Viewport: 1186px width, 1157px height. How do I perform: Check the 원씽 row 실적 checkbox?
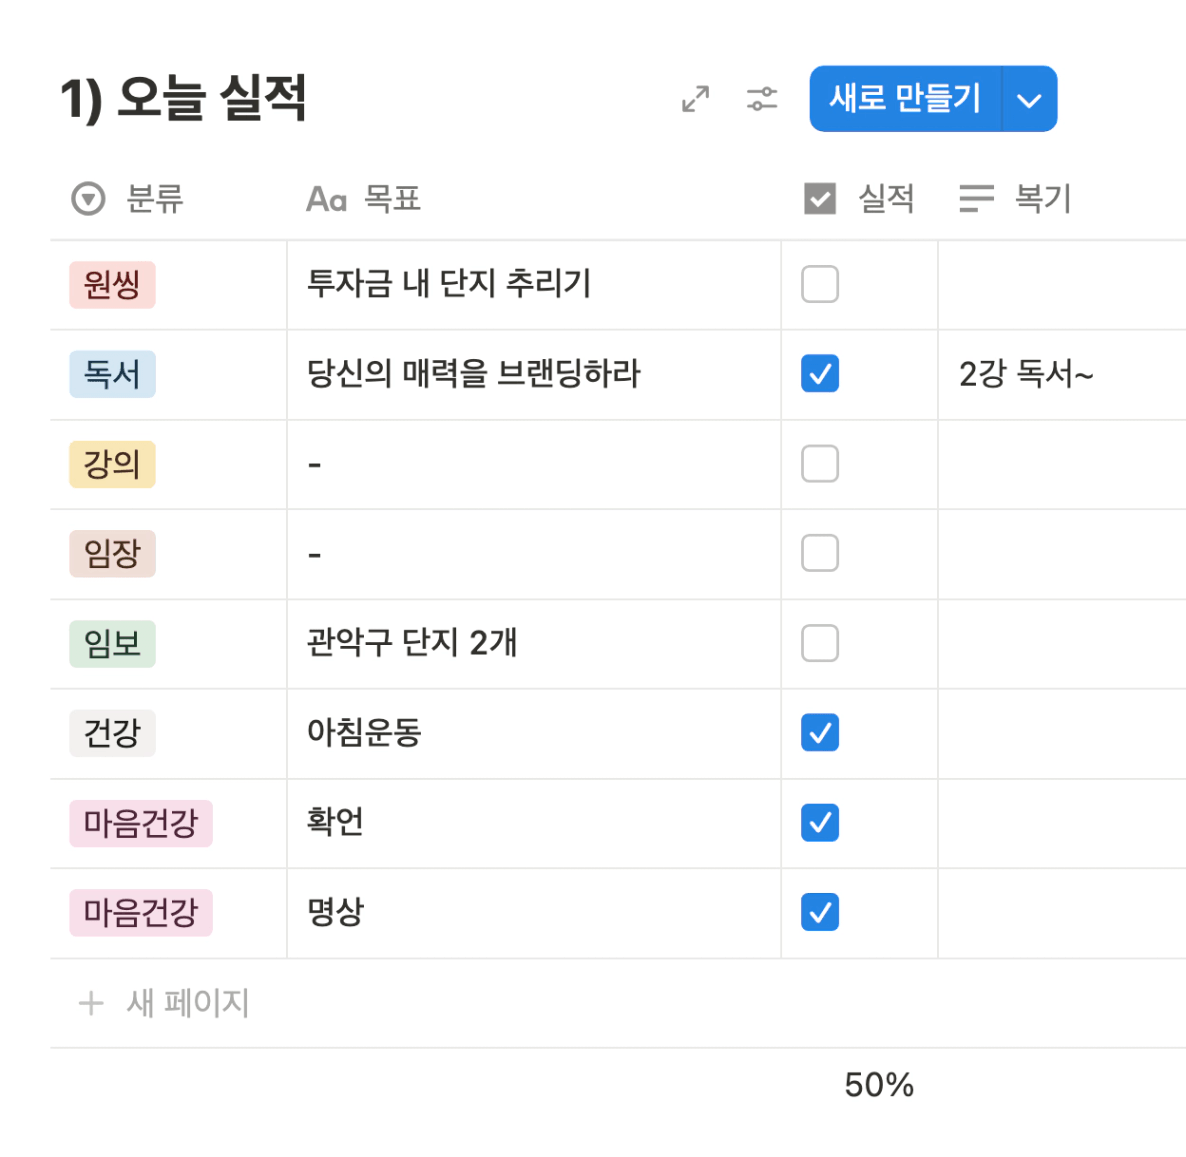point(820,284)
